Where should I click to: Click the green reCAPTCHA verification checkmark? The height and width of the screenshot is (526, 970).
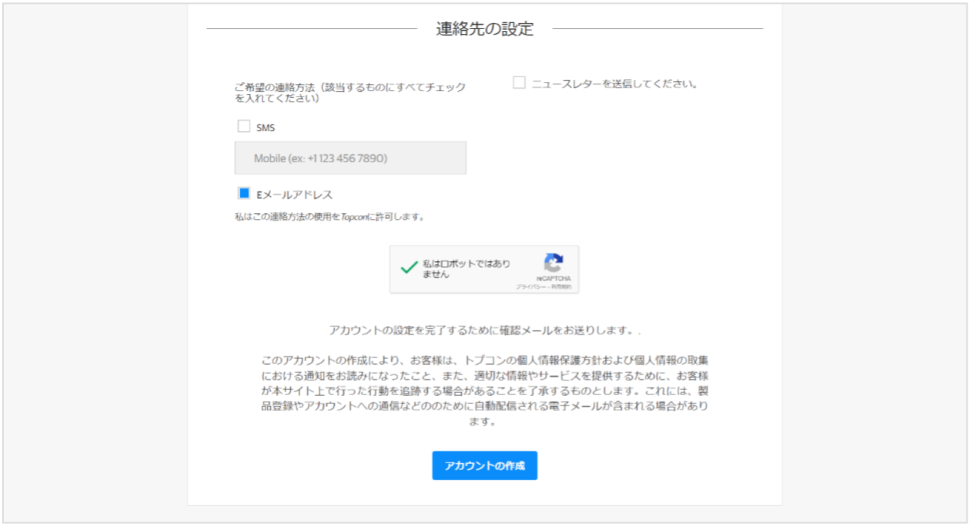coord(408,268)
